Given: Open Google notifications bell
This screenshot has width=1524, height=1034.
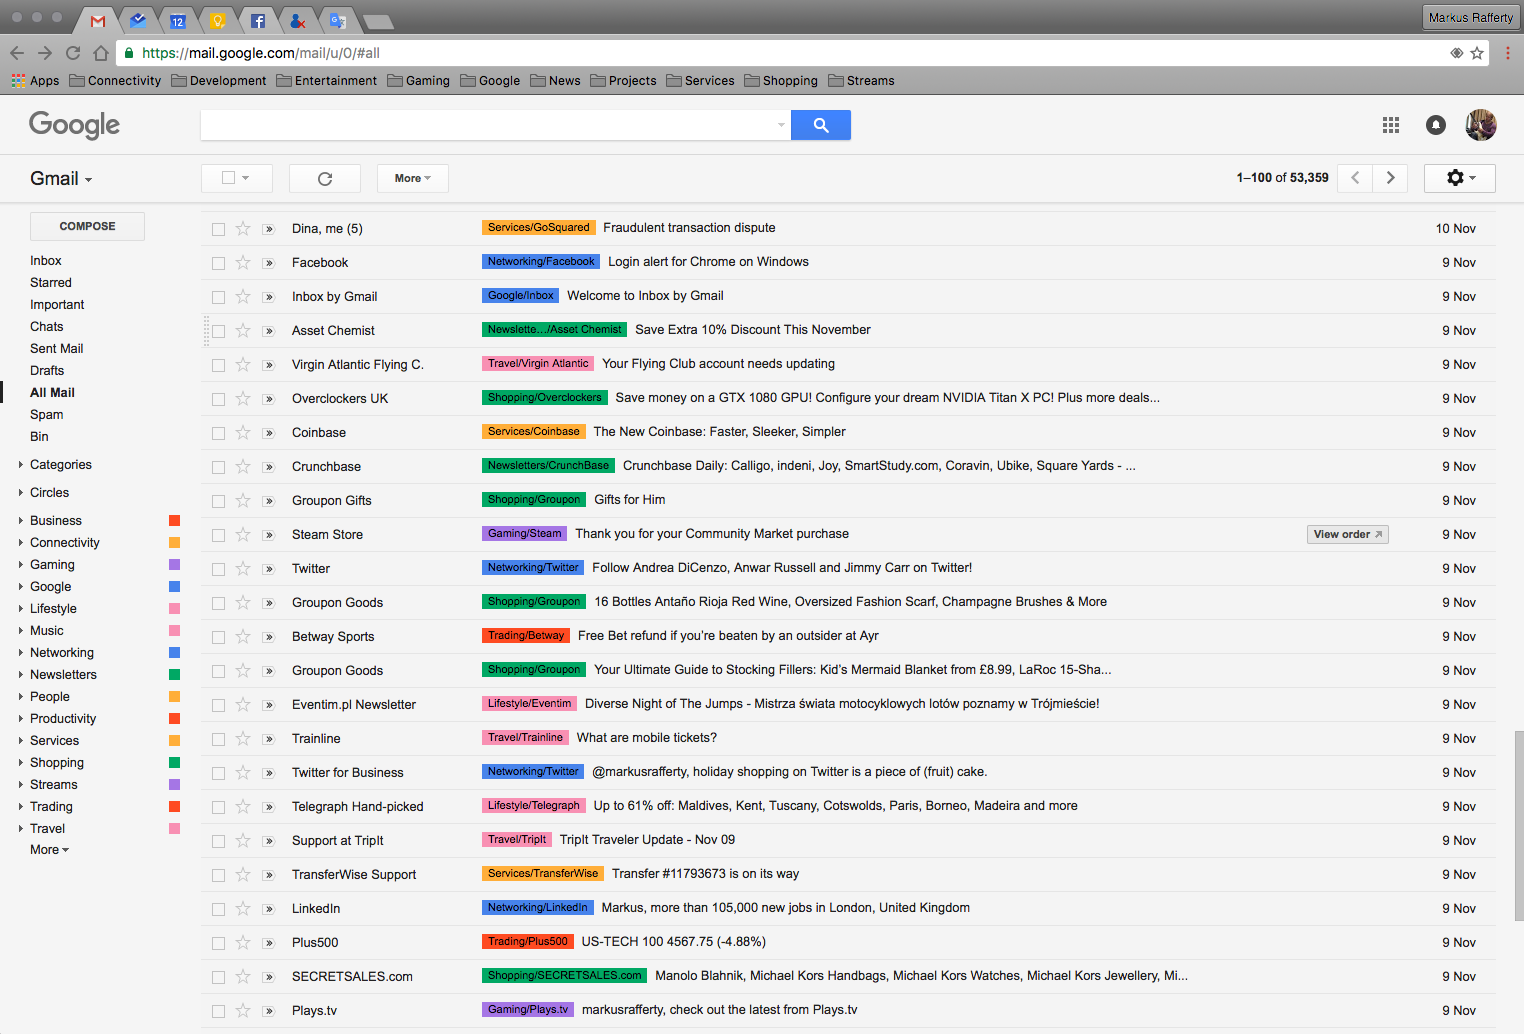Looking at the screenshot, I should 1435,125.
